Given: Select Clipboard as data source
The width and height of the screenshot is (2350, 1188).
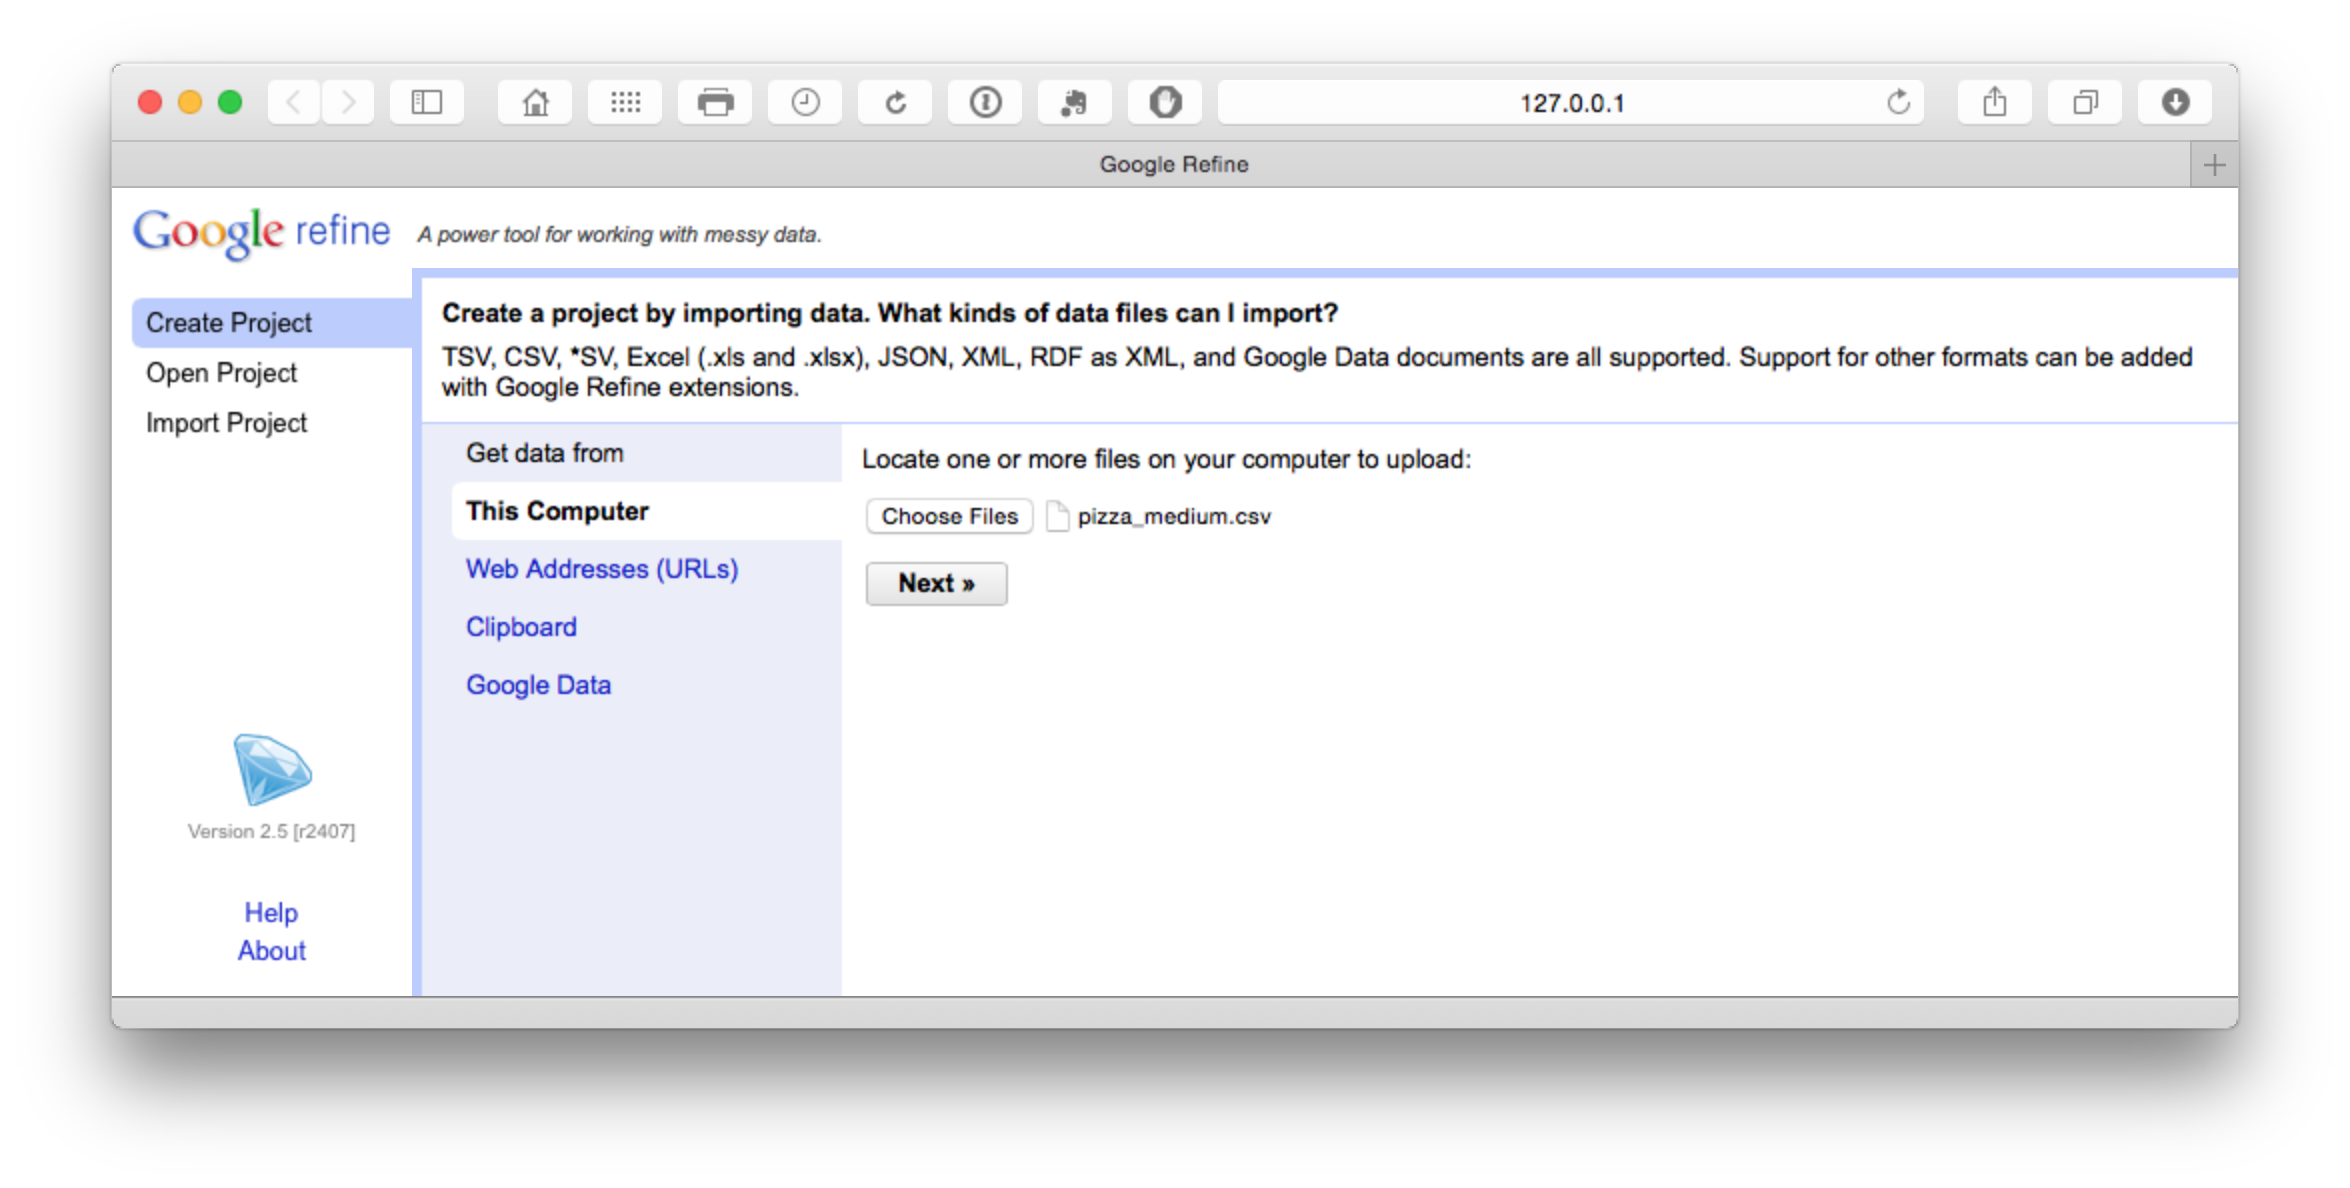Looking at the screenshot, I should click(x=521, y=627).
